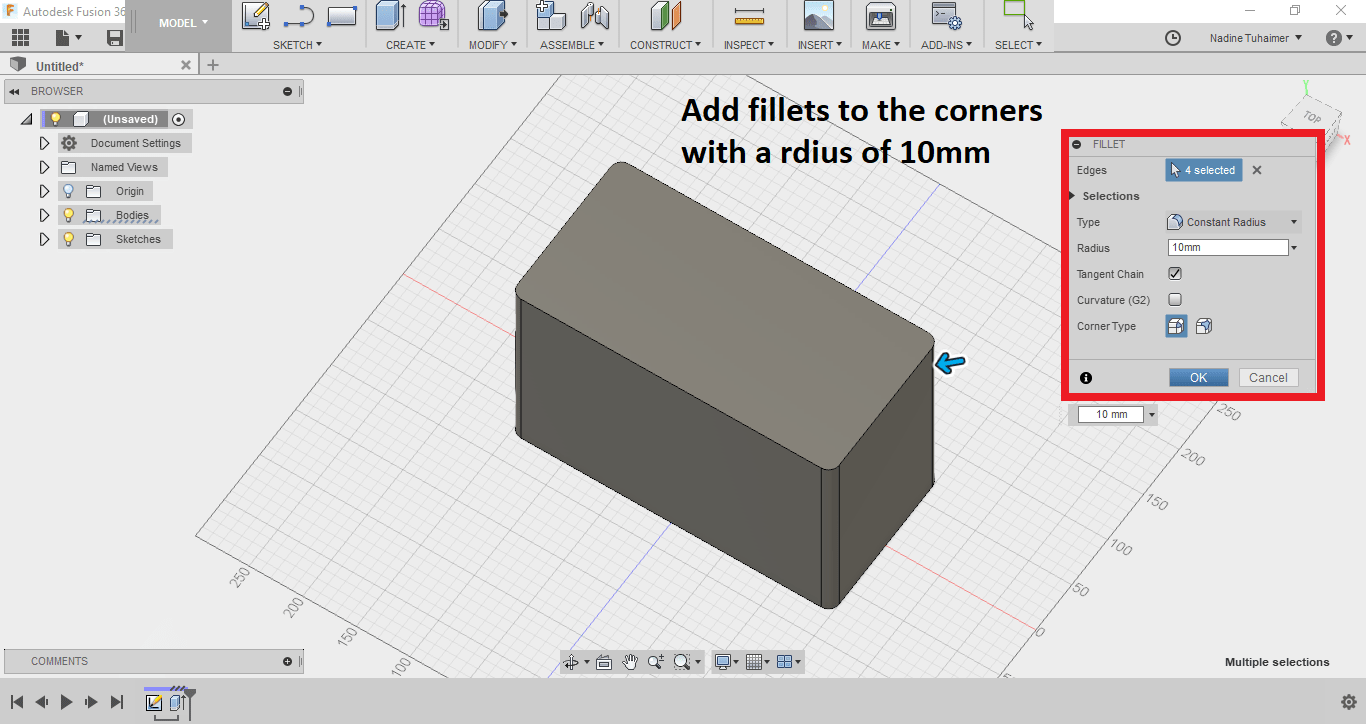Click the New Component assemble icon
This screenshot has height=724, width=1366.
(x=551, y=15)
